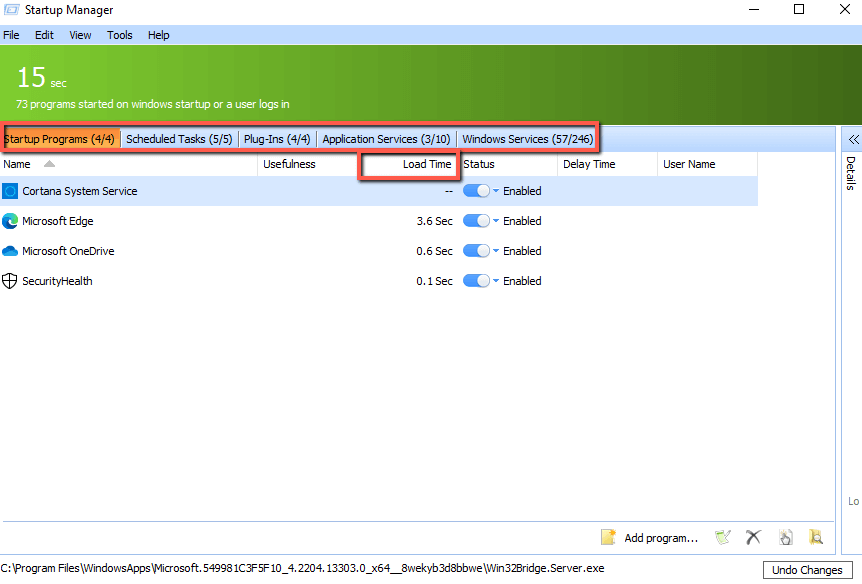Collapse the Details panel with the double chevron
862x584 pixels.
coord(853,140)
